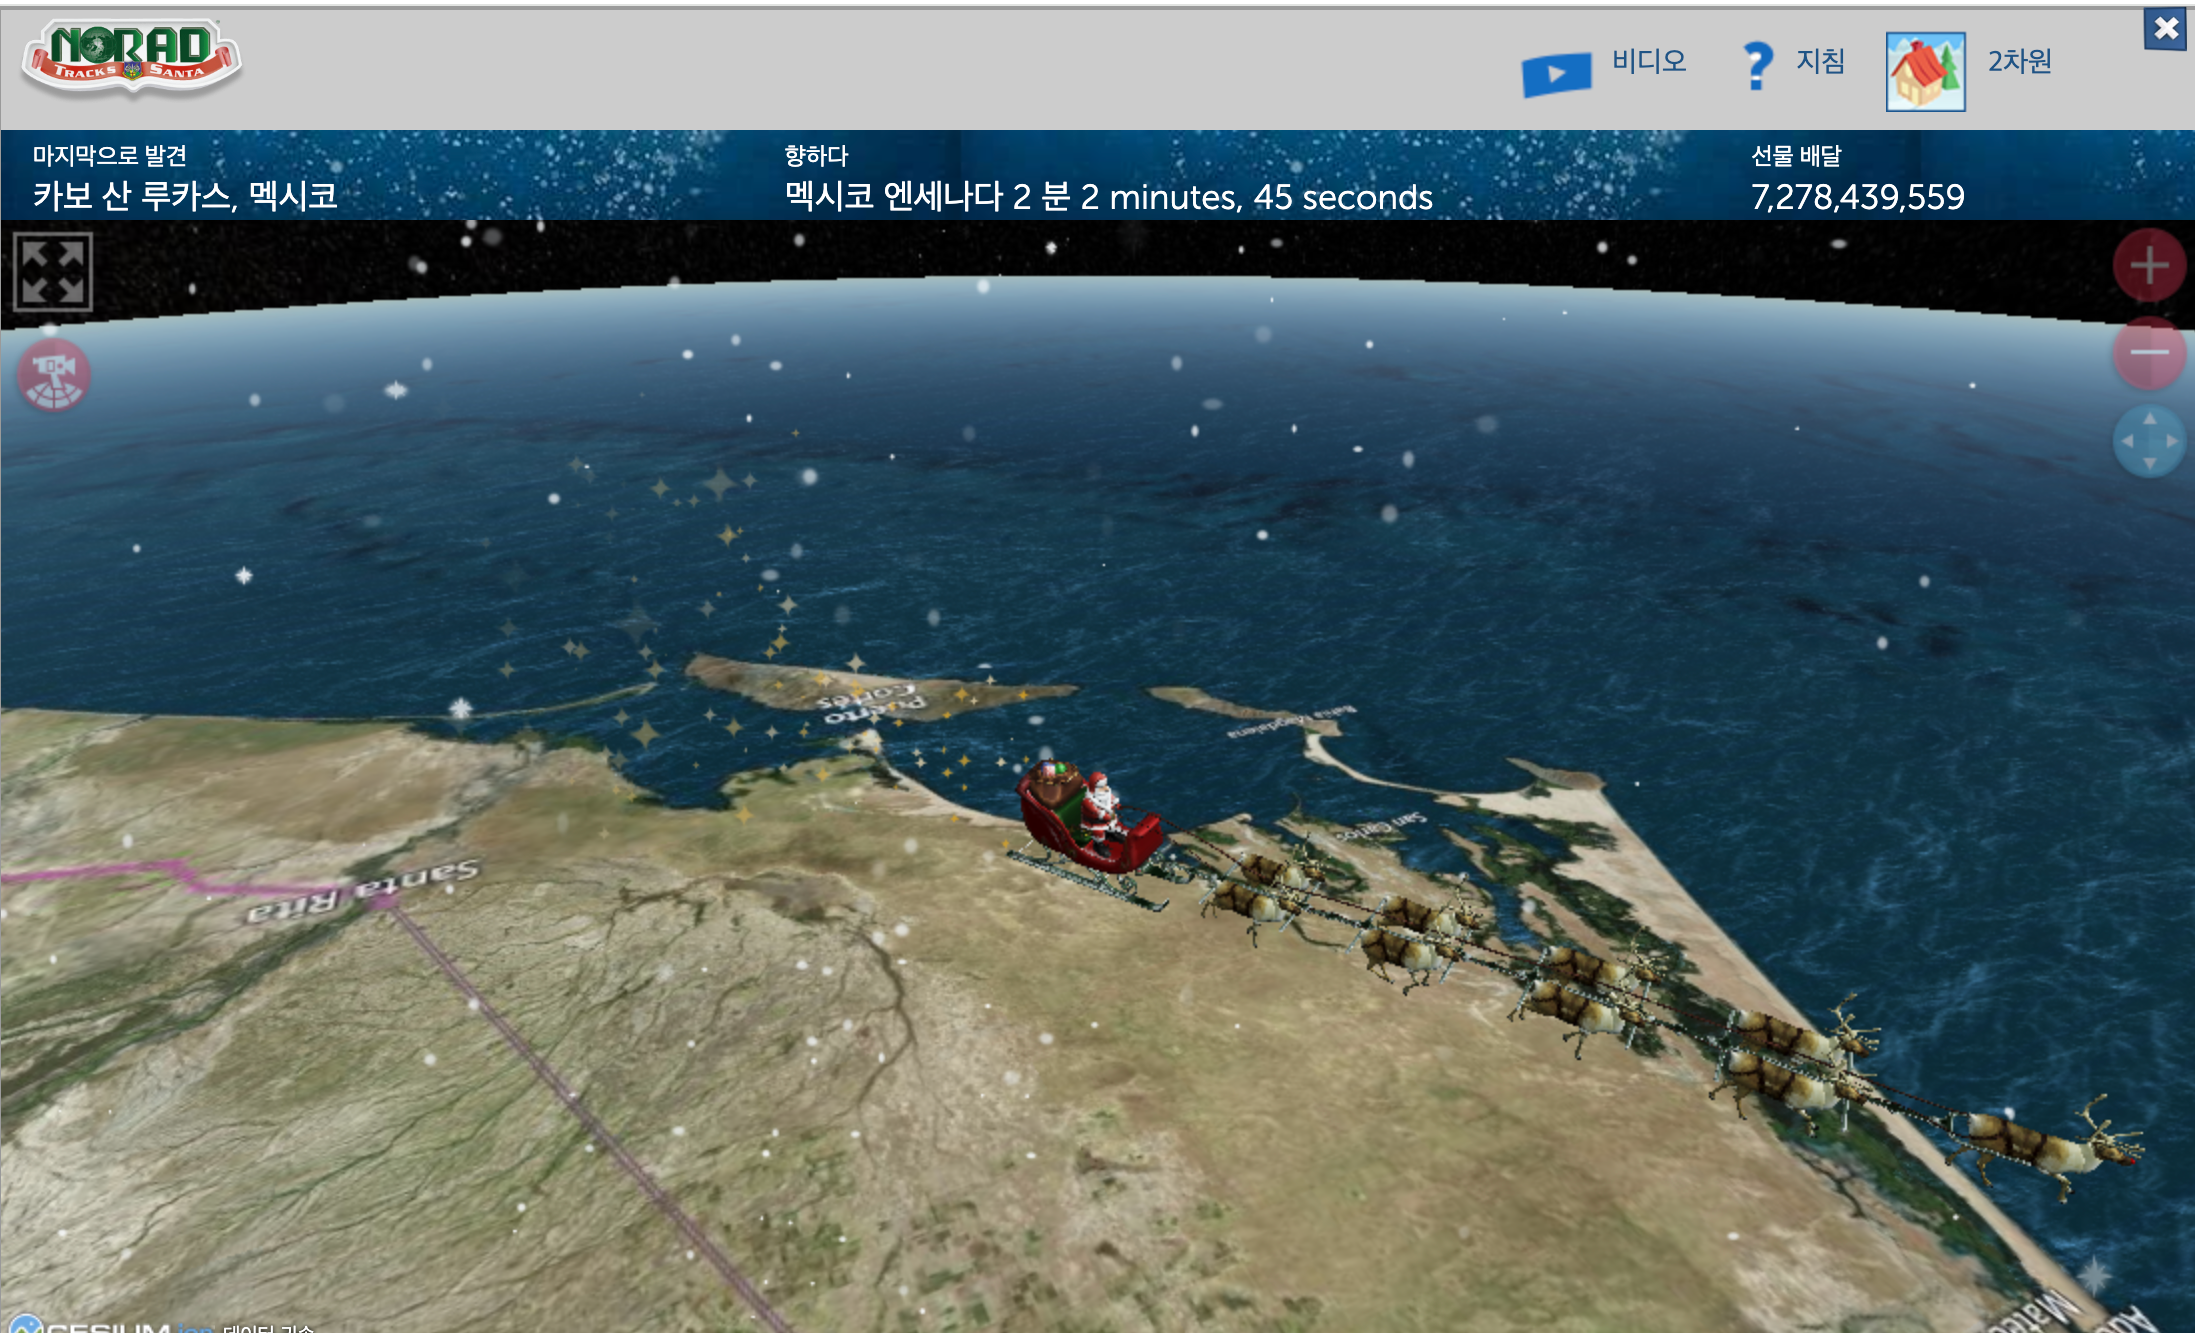The height and width of the screenshot is (1333, 2195).
Task: Open the 지침 instructions link
Action: tap(1820, 62)
